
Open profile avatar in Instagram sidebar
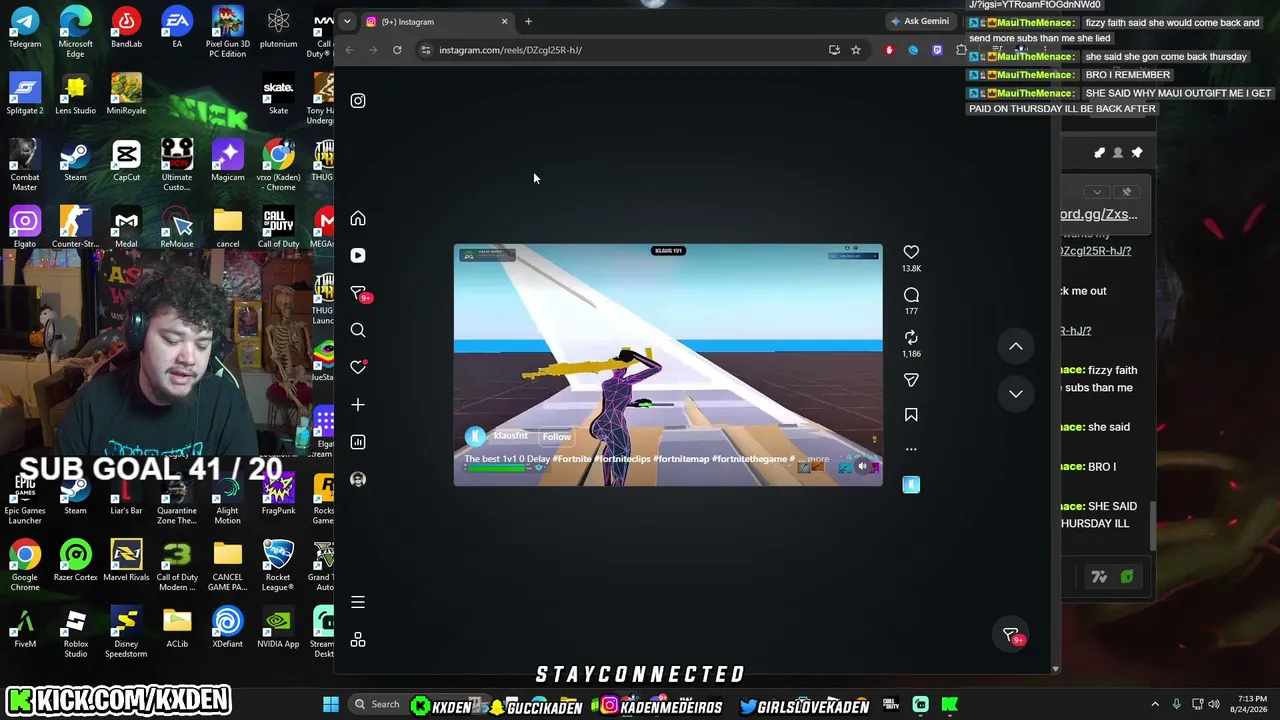click(358, 480)
